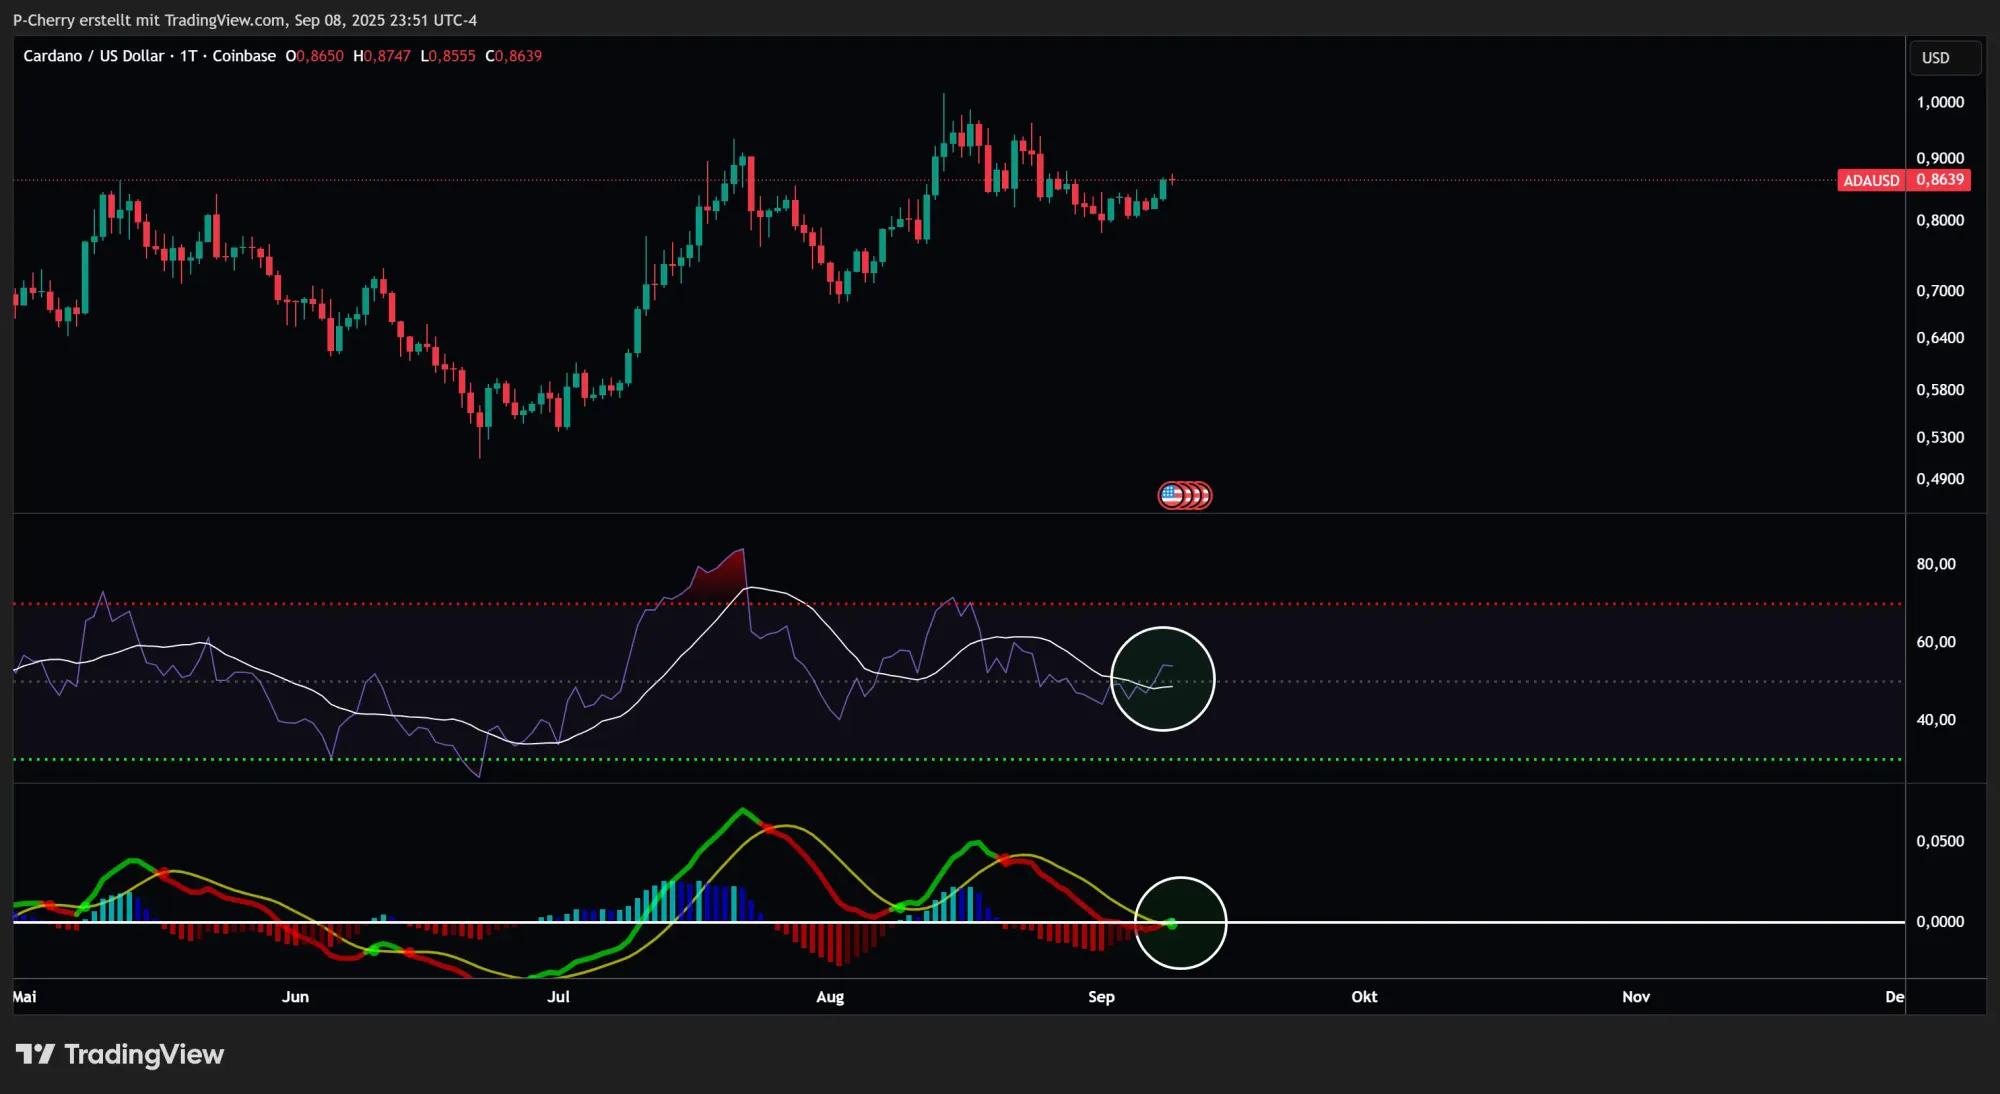
Task: Click the MACD 0,0500 axis label
Action: (x=1940, y=841)
